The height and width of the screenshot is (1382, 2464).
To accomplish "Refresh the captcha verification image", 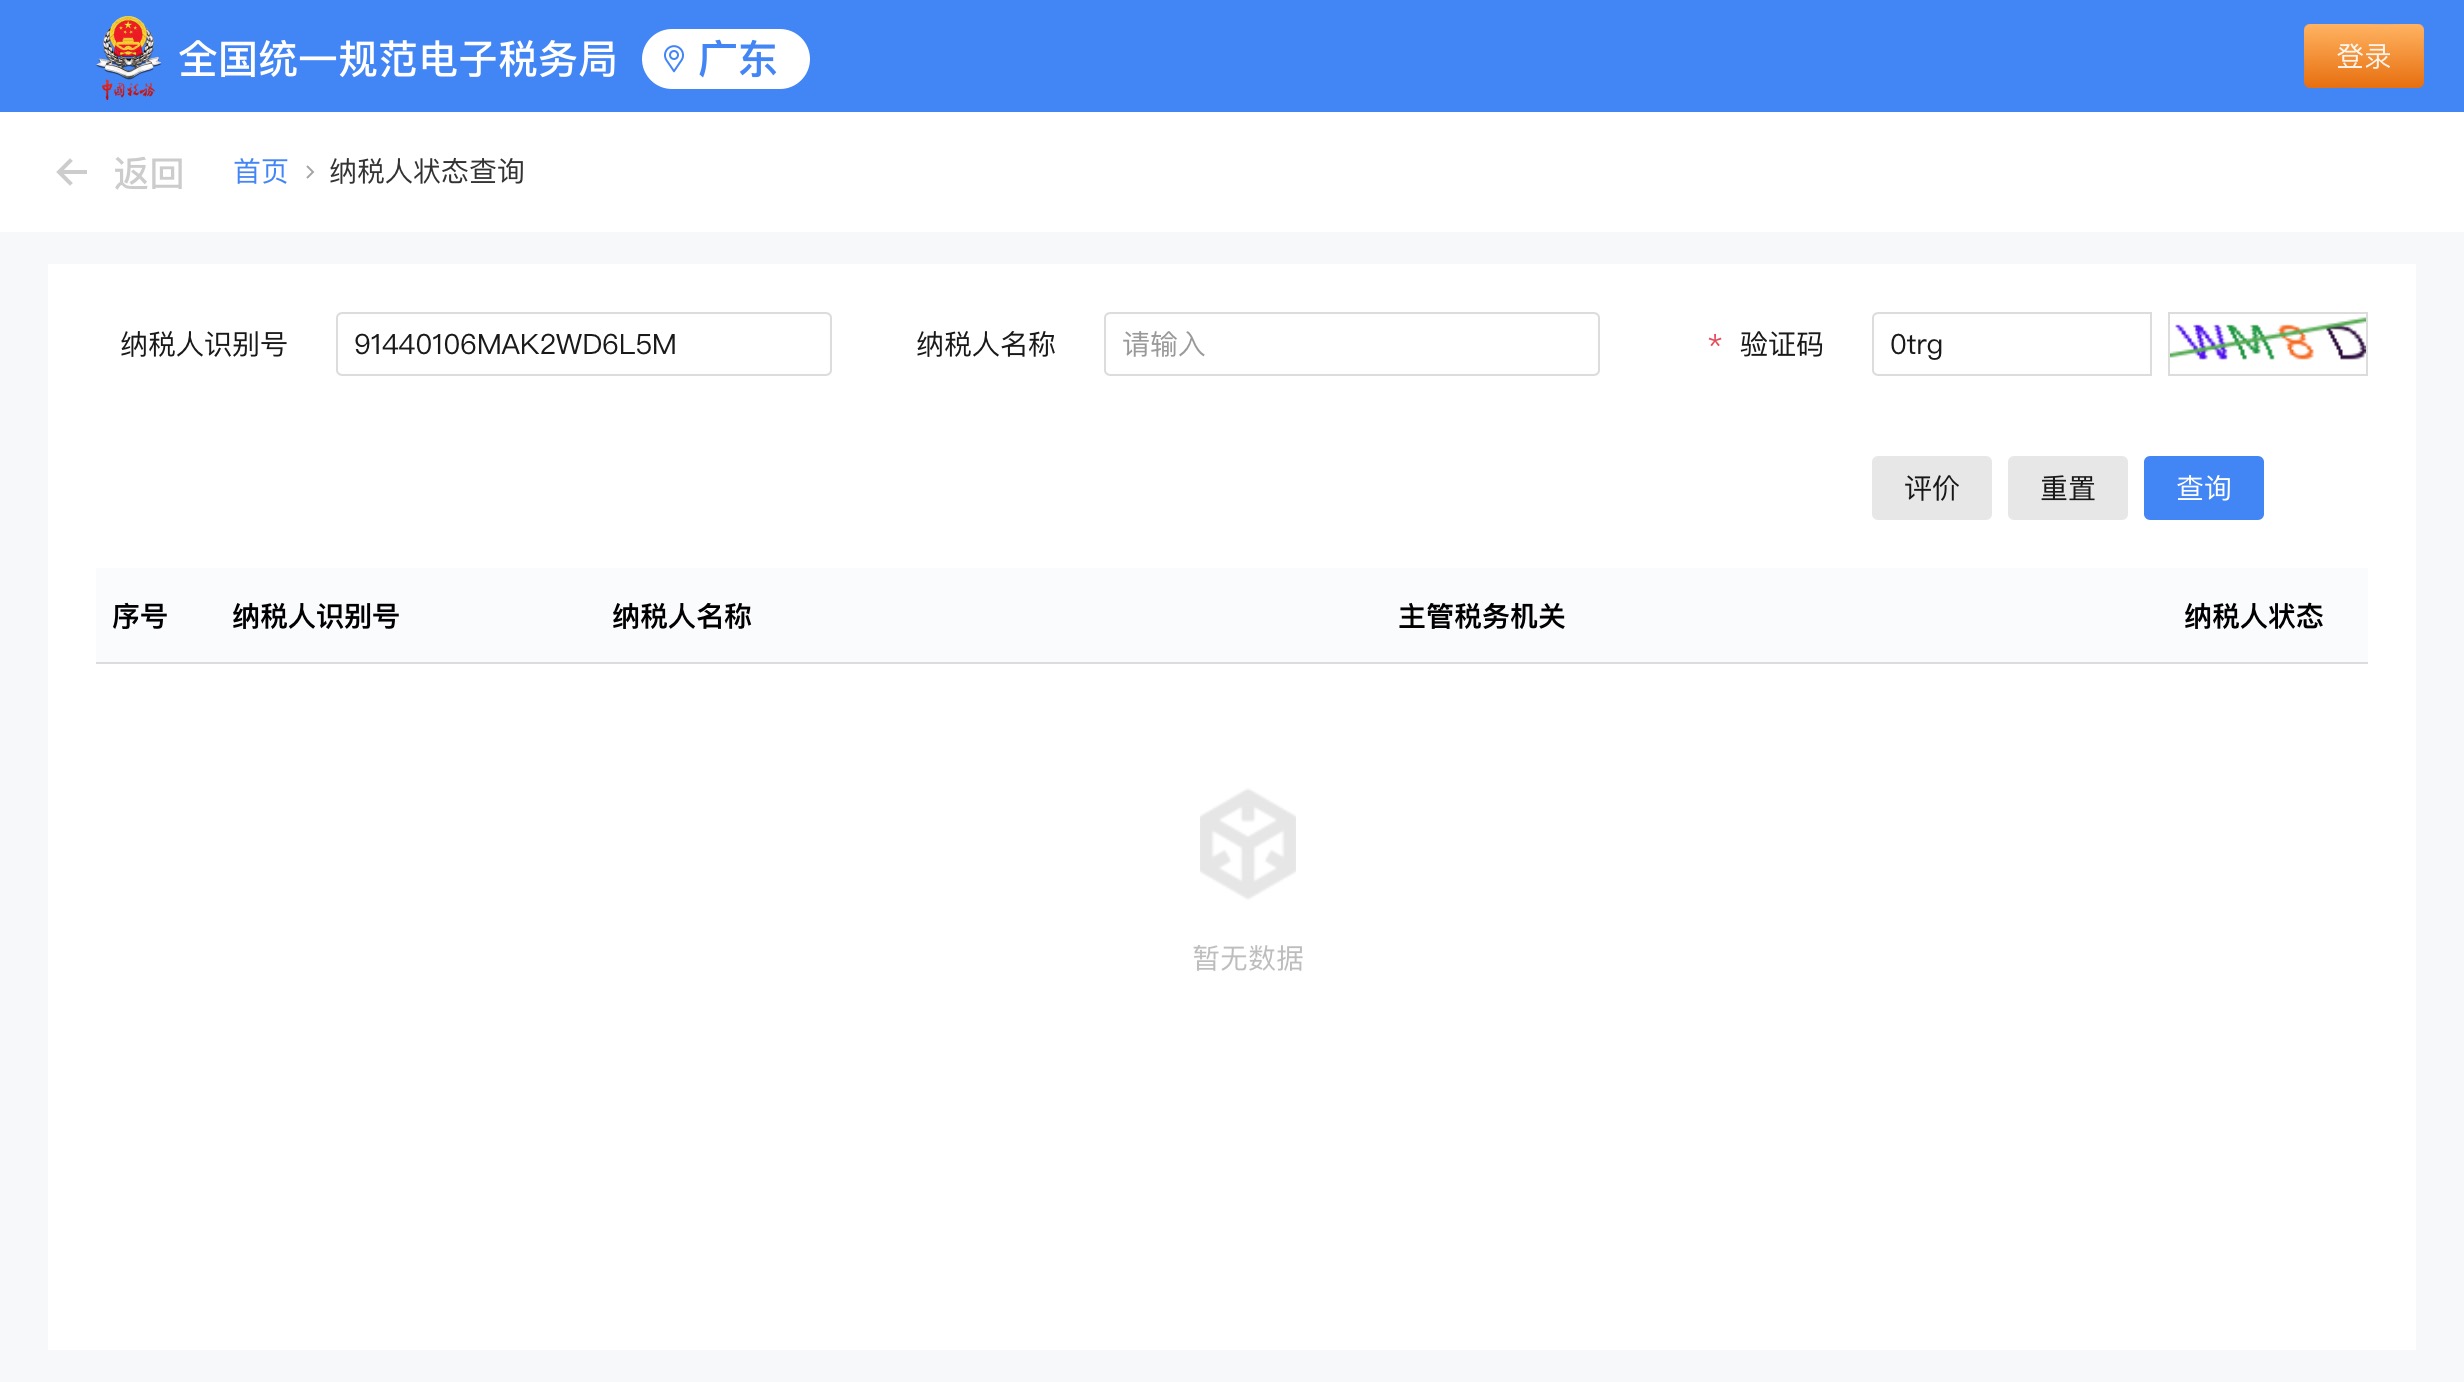I will point(2266,344).
